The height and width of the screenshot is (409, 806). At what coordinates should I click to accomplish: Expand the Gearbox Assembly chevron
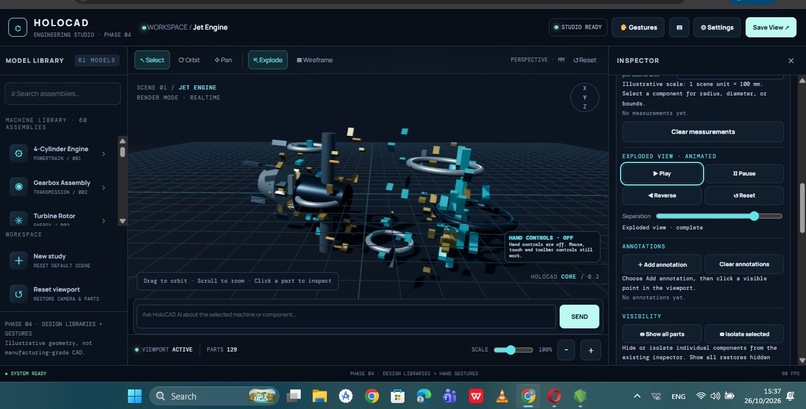coord(103,187)
